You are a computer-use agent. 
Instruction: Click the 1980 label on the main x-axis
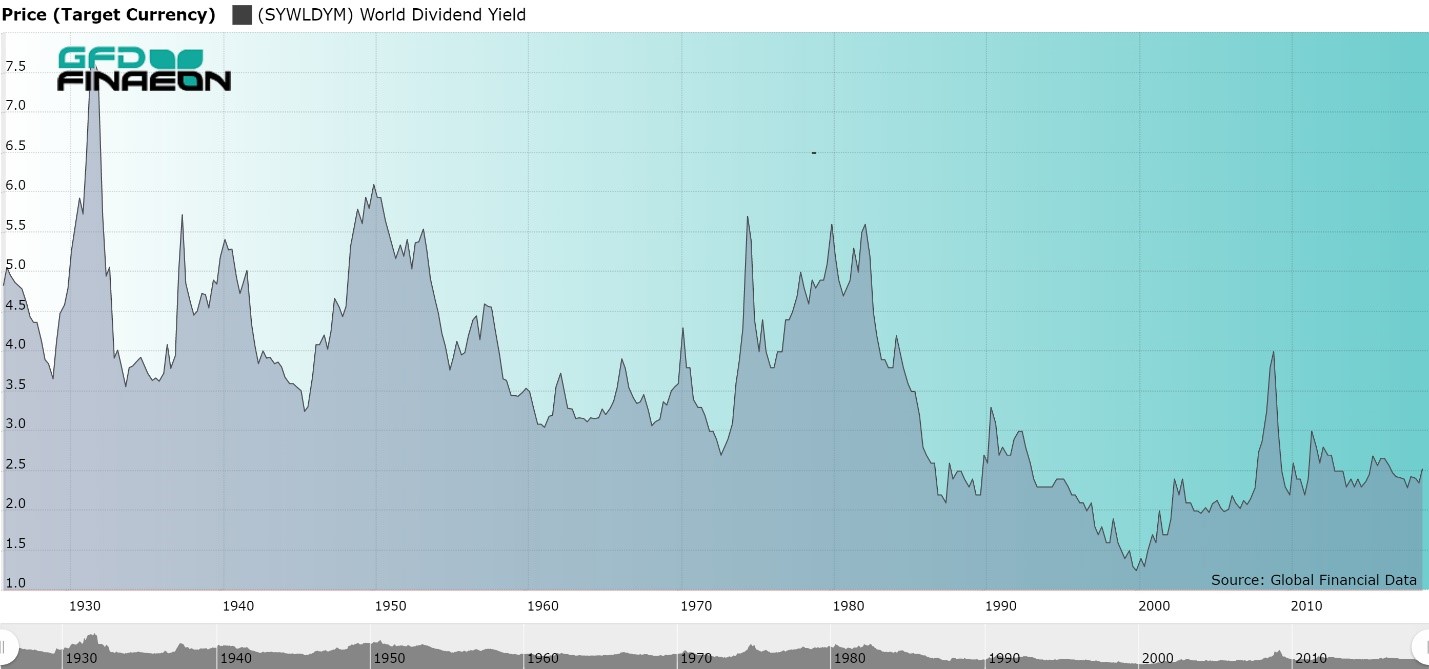click(x=848, y=606)
